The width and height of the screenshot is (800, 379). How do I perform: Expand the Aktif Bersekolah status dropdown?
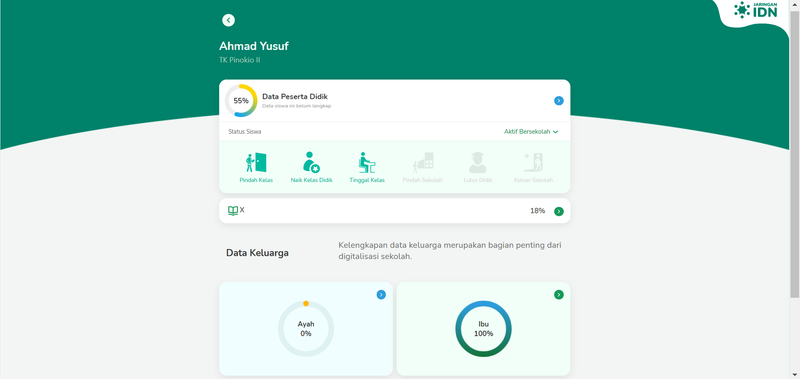(531, 132)
